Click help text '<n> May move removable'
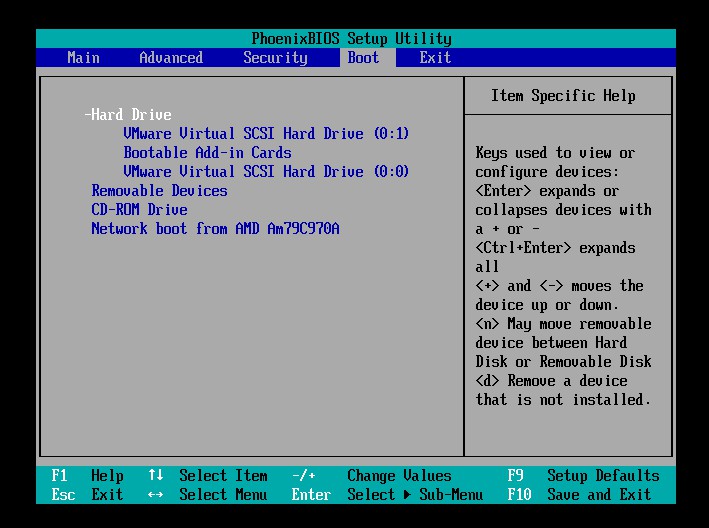 [x=563, y=324]
